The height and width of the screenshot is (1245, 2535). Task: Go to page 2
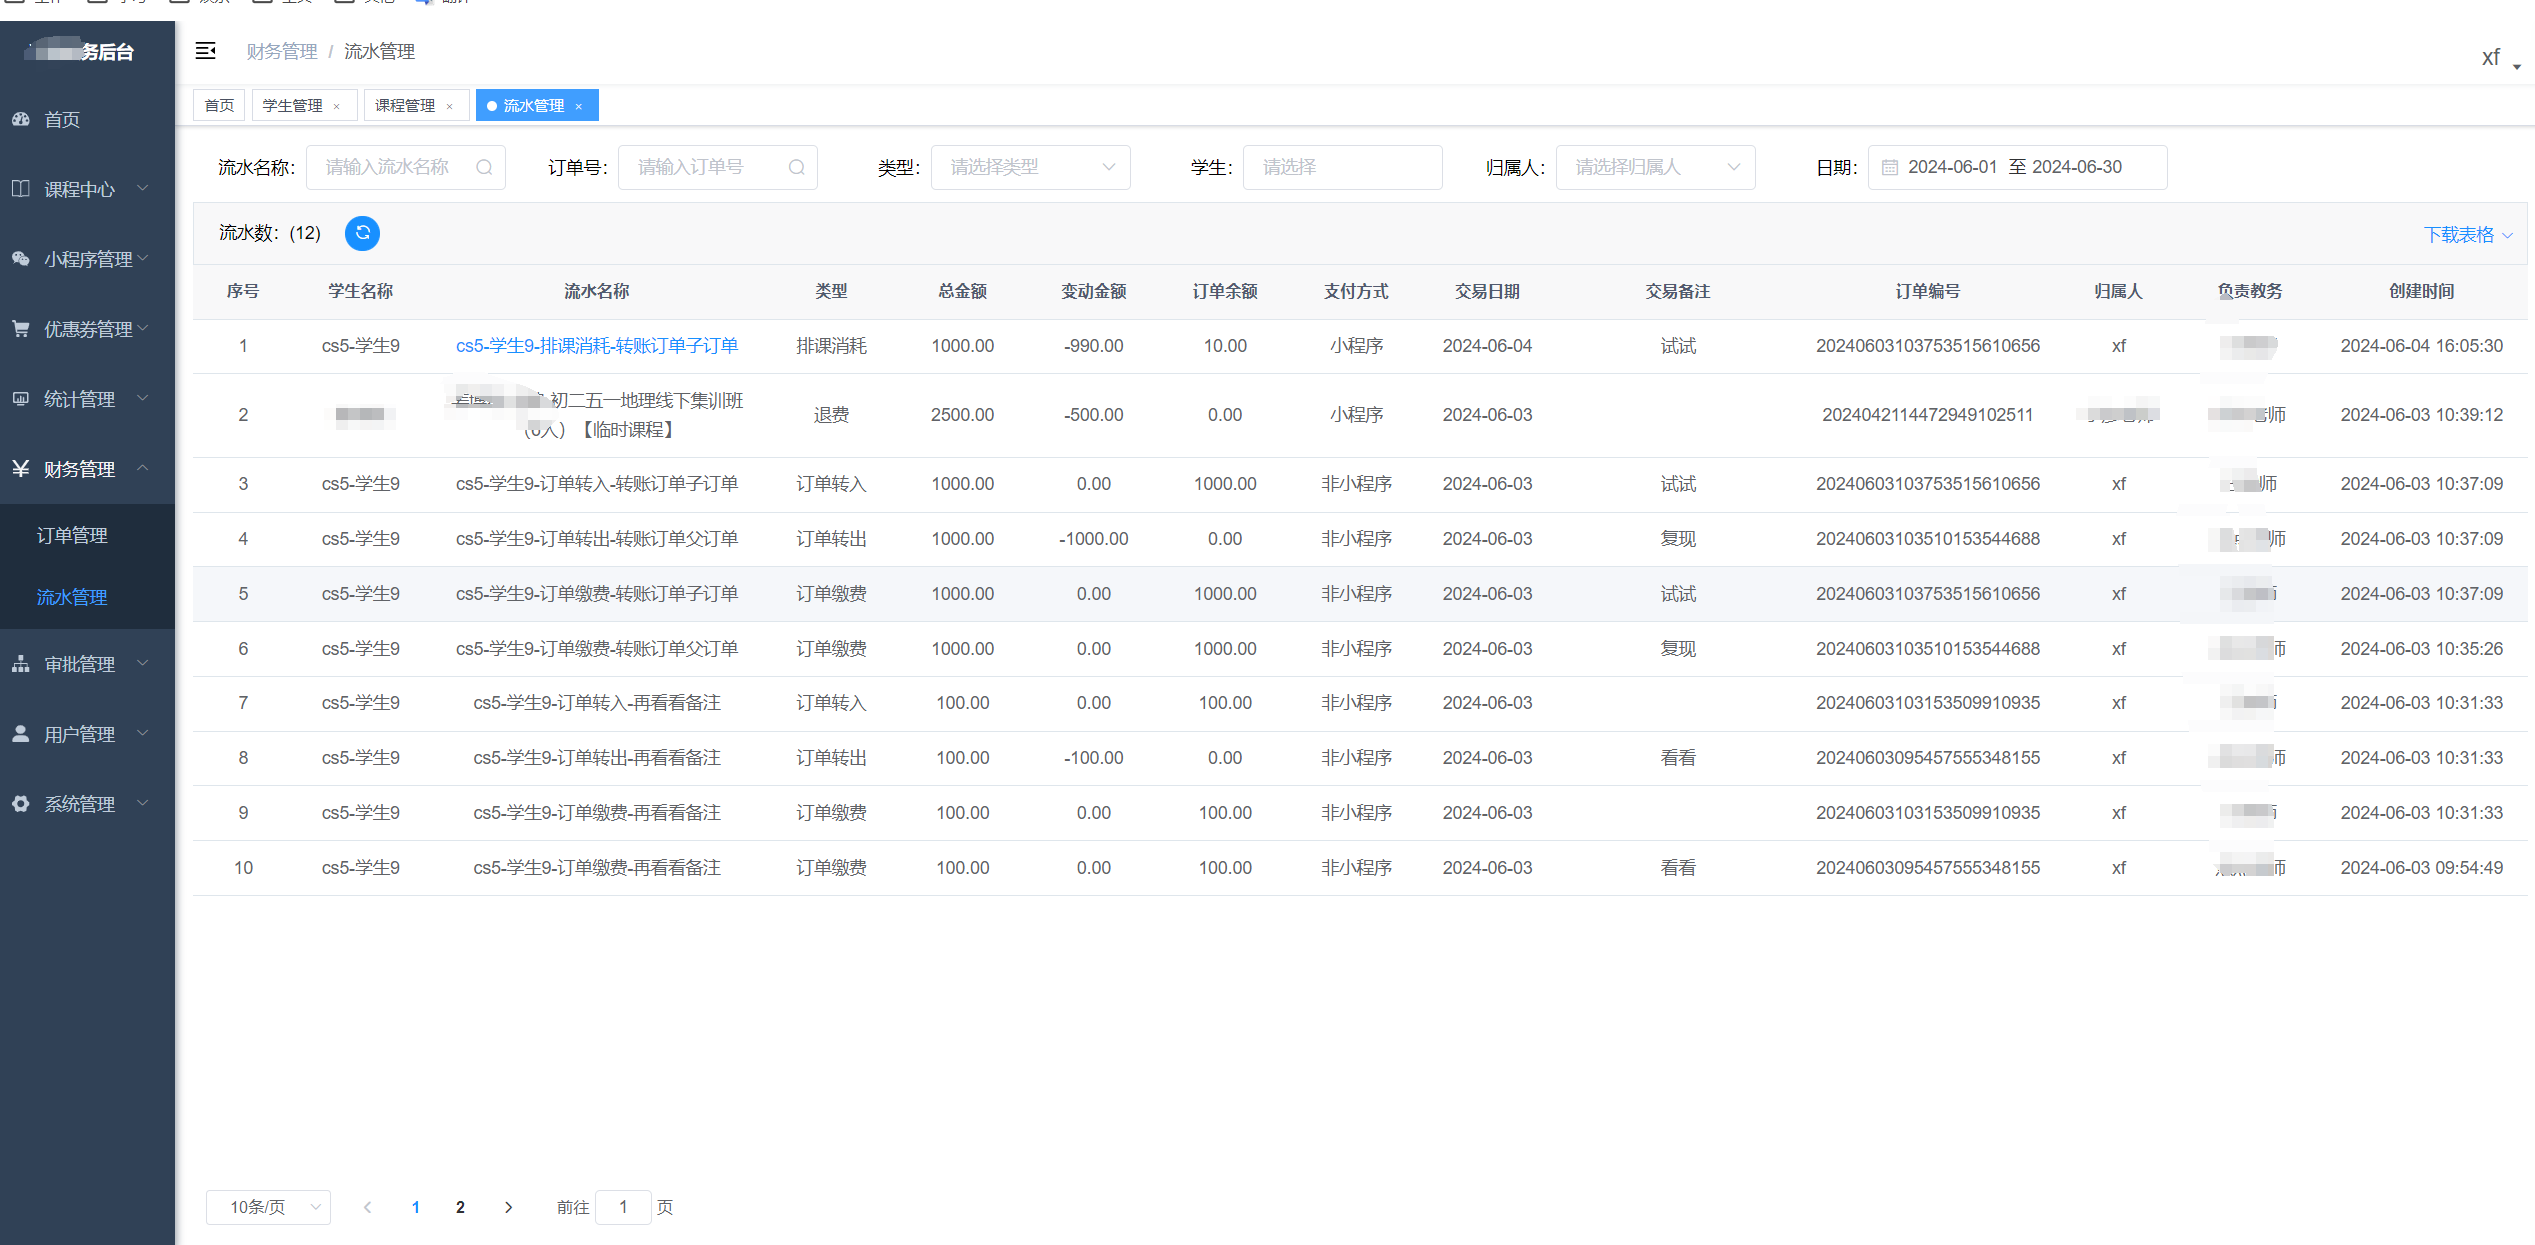click(460, 1207)
